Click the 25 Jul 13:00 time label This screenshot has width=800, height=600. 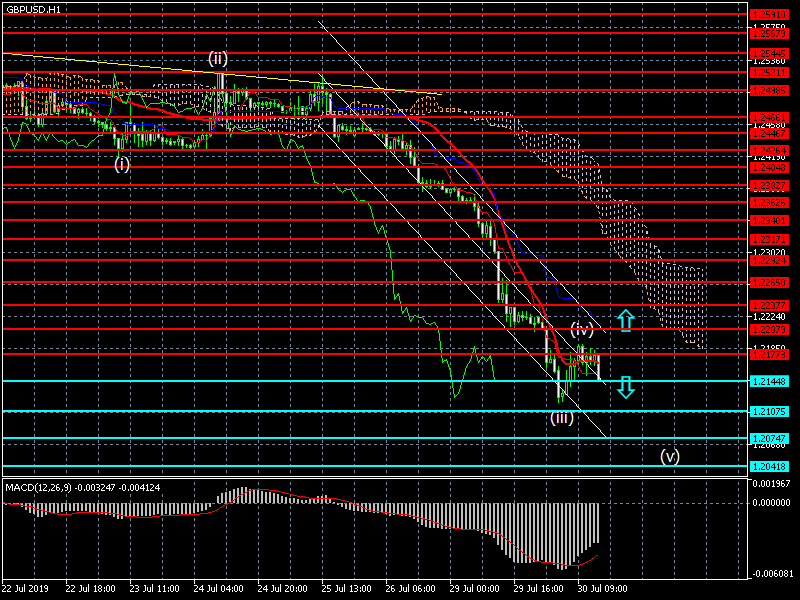347,589
